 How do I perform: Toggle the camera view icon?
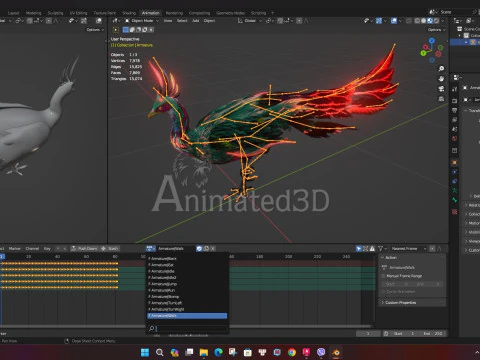441,89
